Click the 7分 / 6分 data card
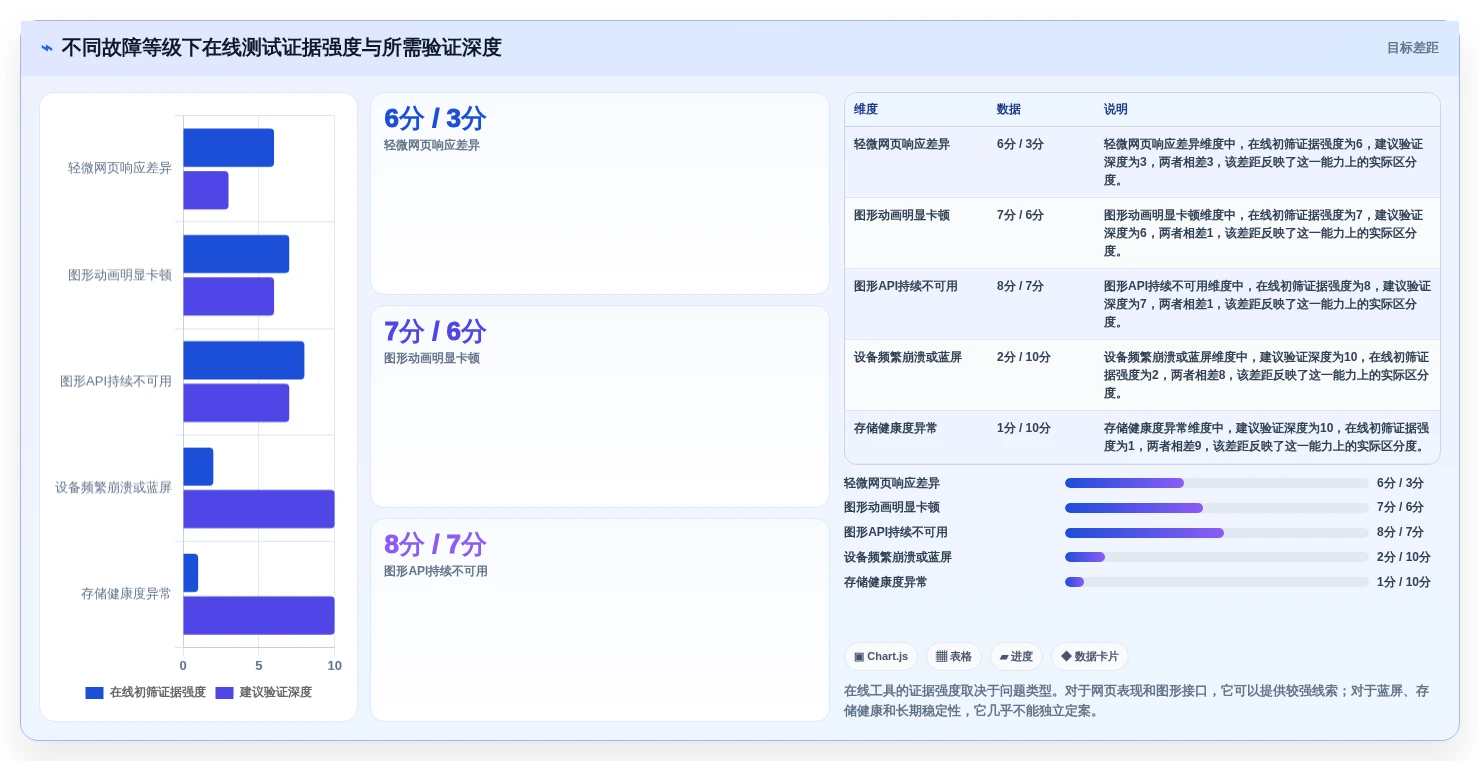 600,407
